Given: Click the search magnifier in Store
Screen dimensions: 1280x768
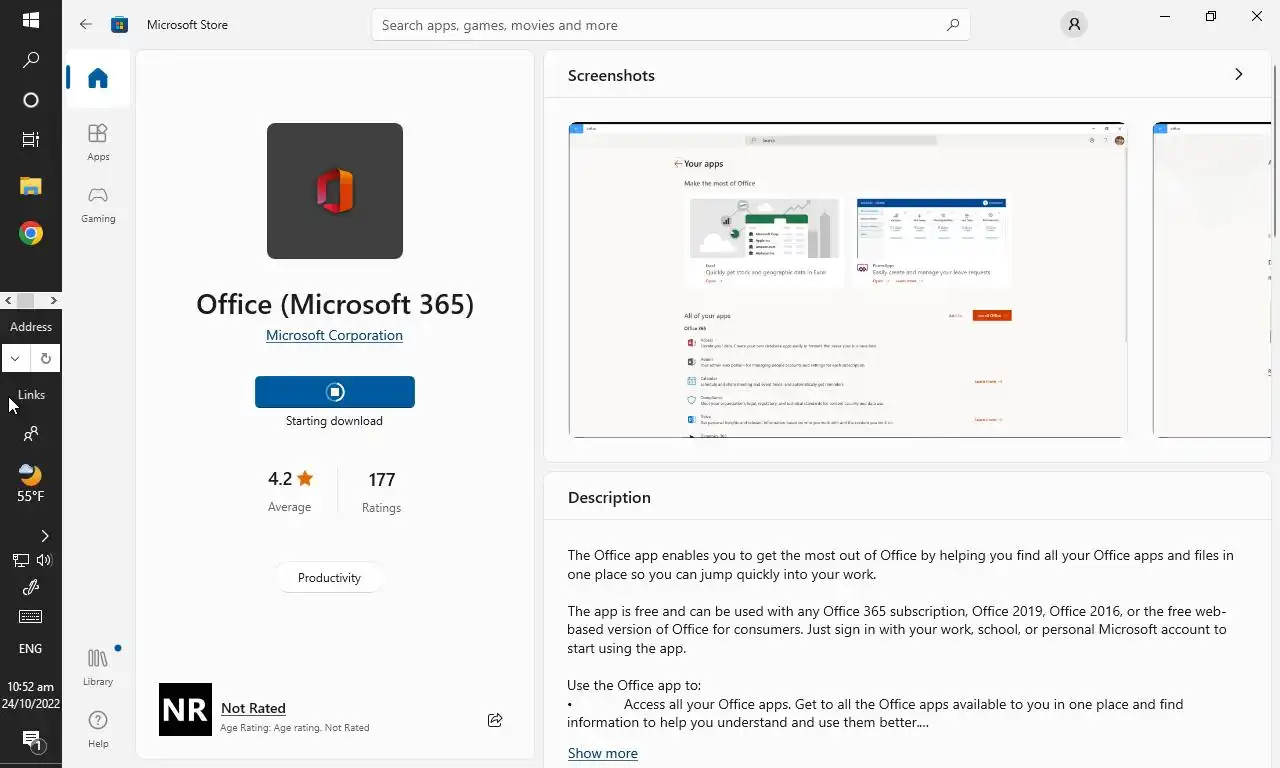Looking at the screenshot, I should pyautogui.click(x=953, y=25).
